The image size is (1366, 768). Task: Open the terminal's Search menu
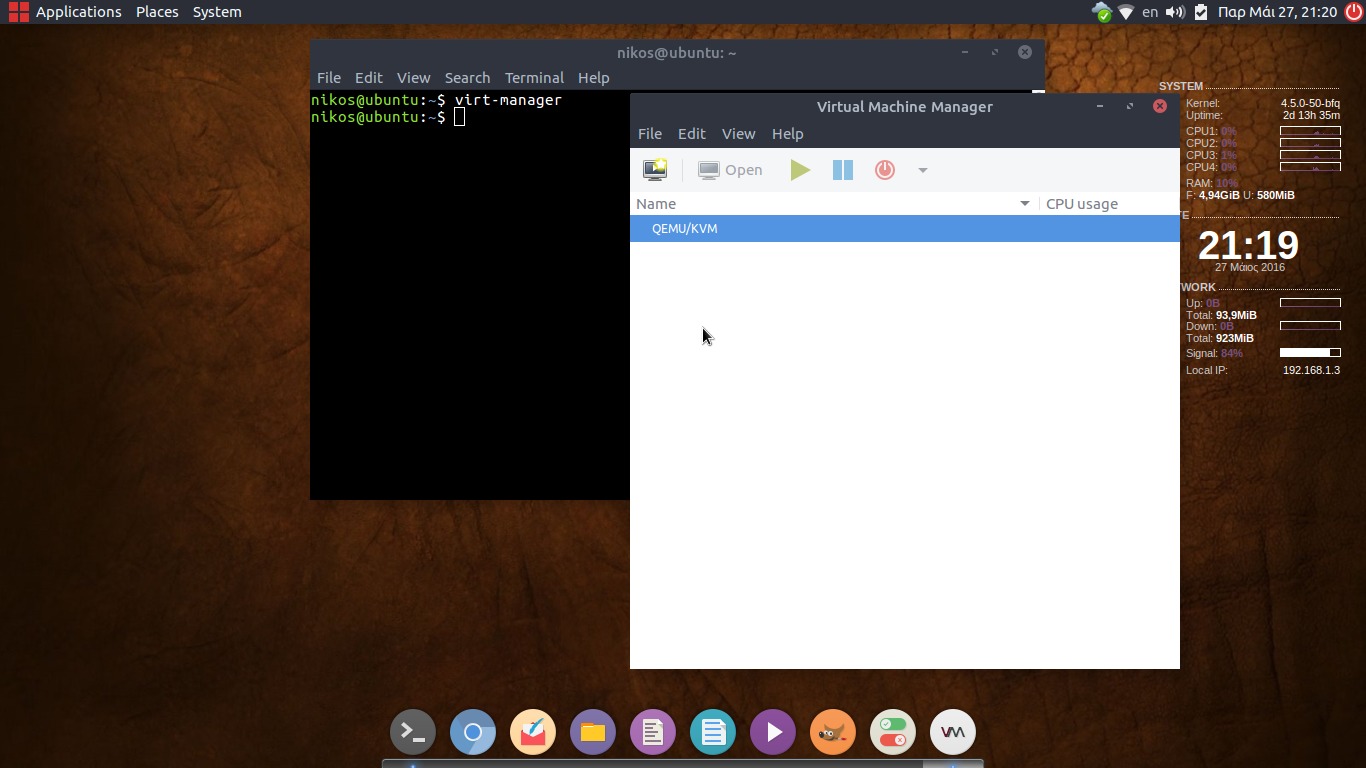(x=467, y=78)
